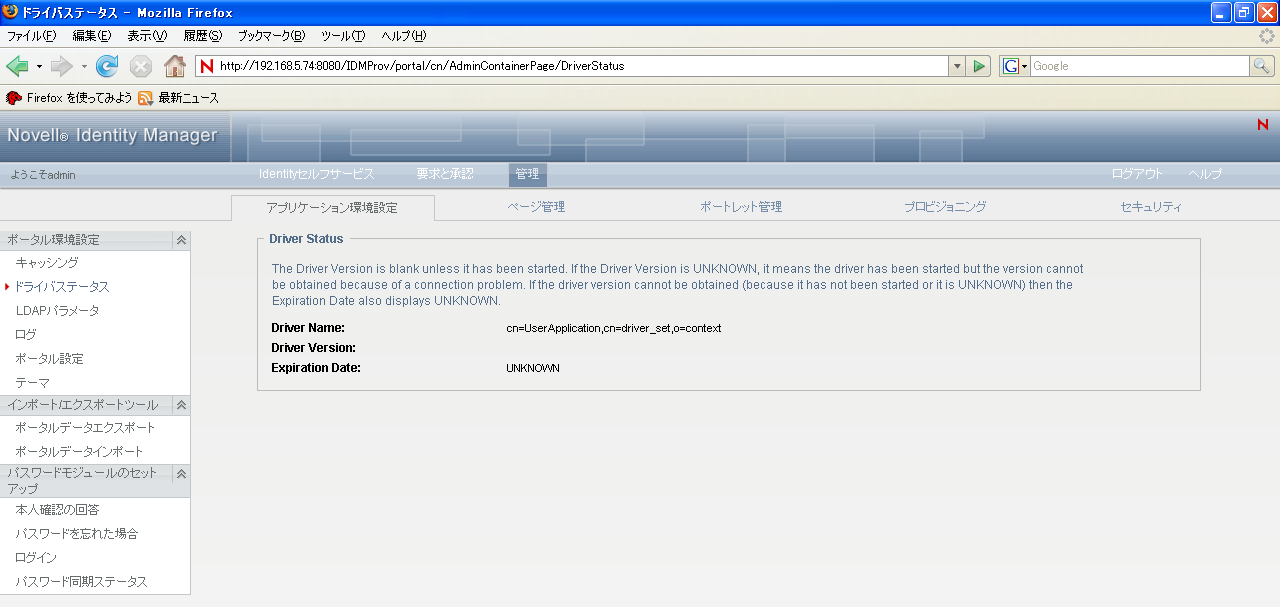Open the ブックマーク menu

click(x=271, y=36)
